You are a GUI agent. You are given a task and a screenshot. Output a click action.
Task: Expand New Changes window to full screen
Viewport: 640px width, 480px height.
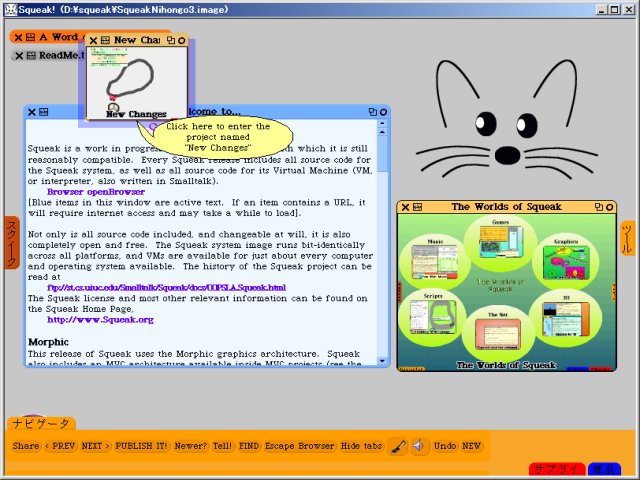[x=171, y=40]
